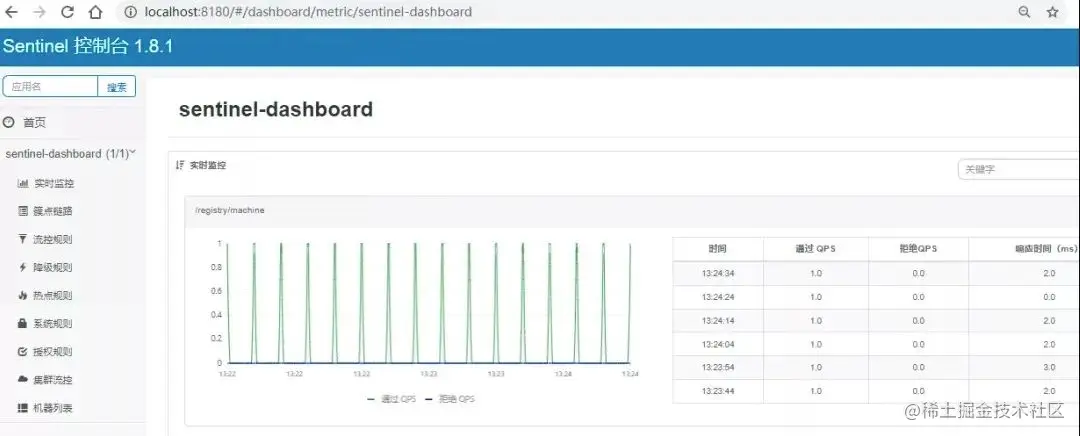
Task: Open the browser home page icon
Action: 96,12
